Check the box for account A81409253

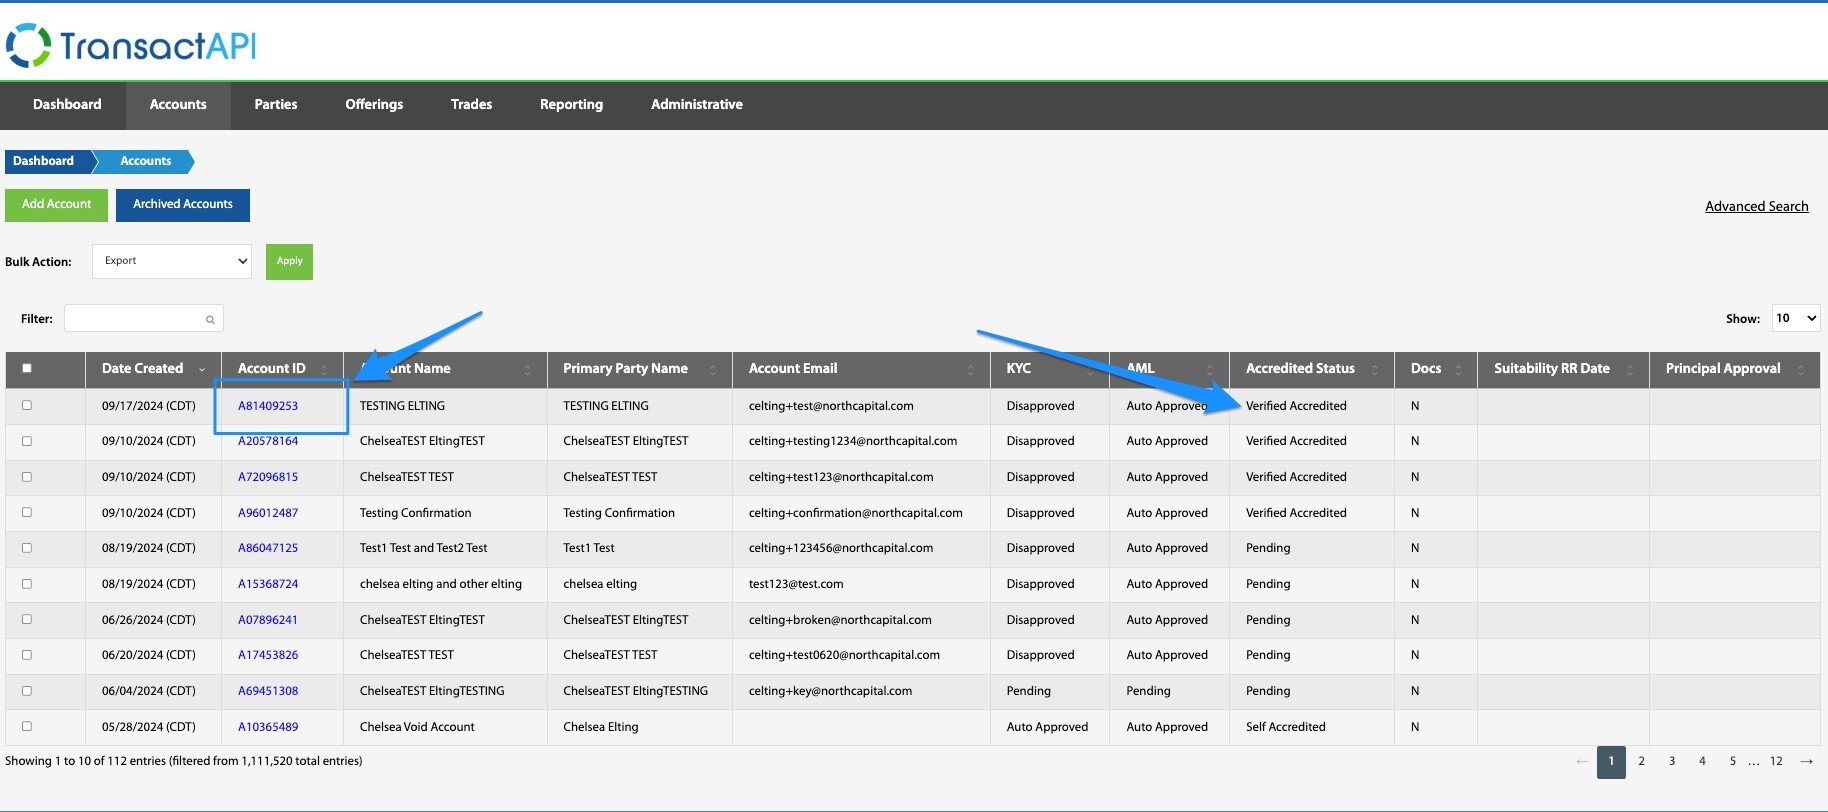tap(27, 405)
